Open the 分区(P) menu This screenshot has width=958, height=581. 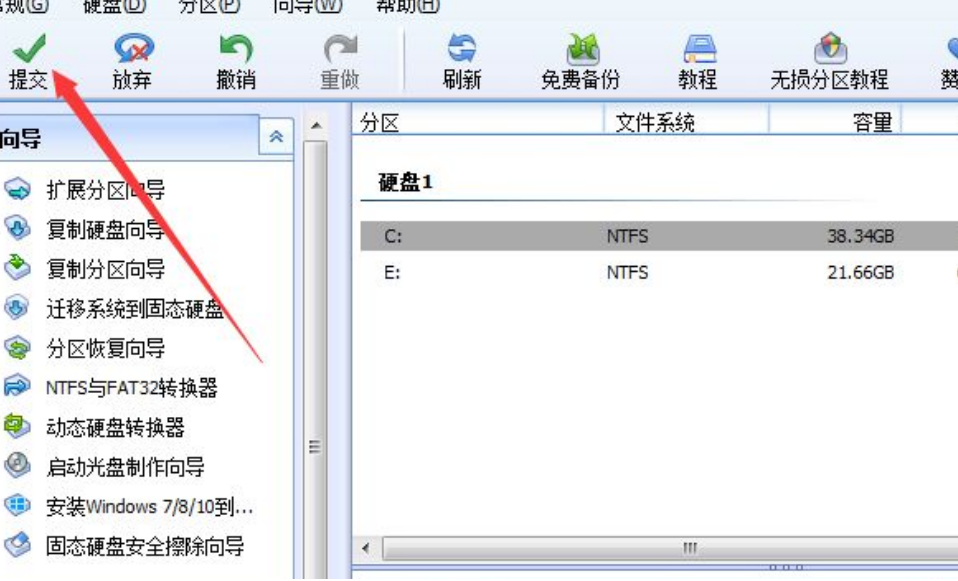click(209, 7)
